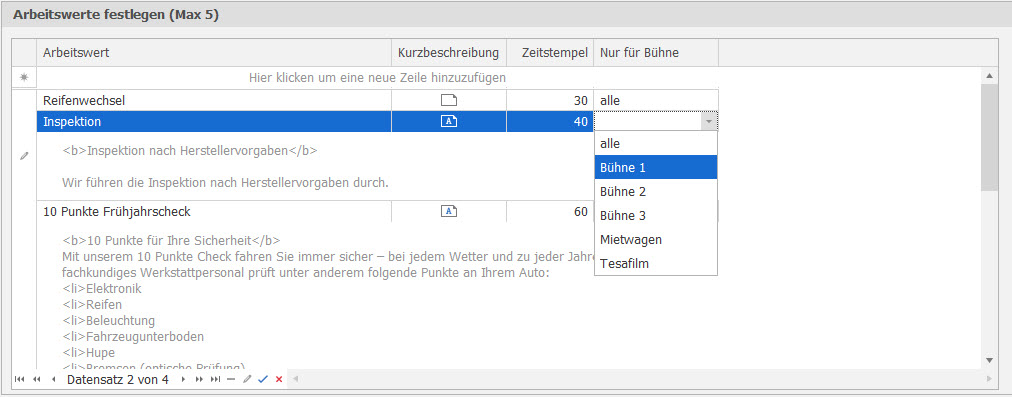Image resolution: width=1012 pixels, height=397 pixels.
Task: Sort by Kurzbeschreibung column header
Action: [x=449, y=53]
